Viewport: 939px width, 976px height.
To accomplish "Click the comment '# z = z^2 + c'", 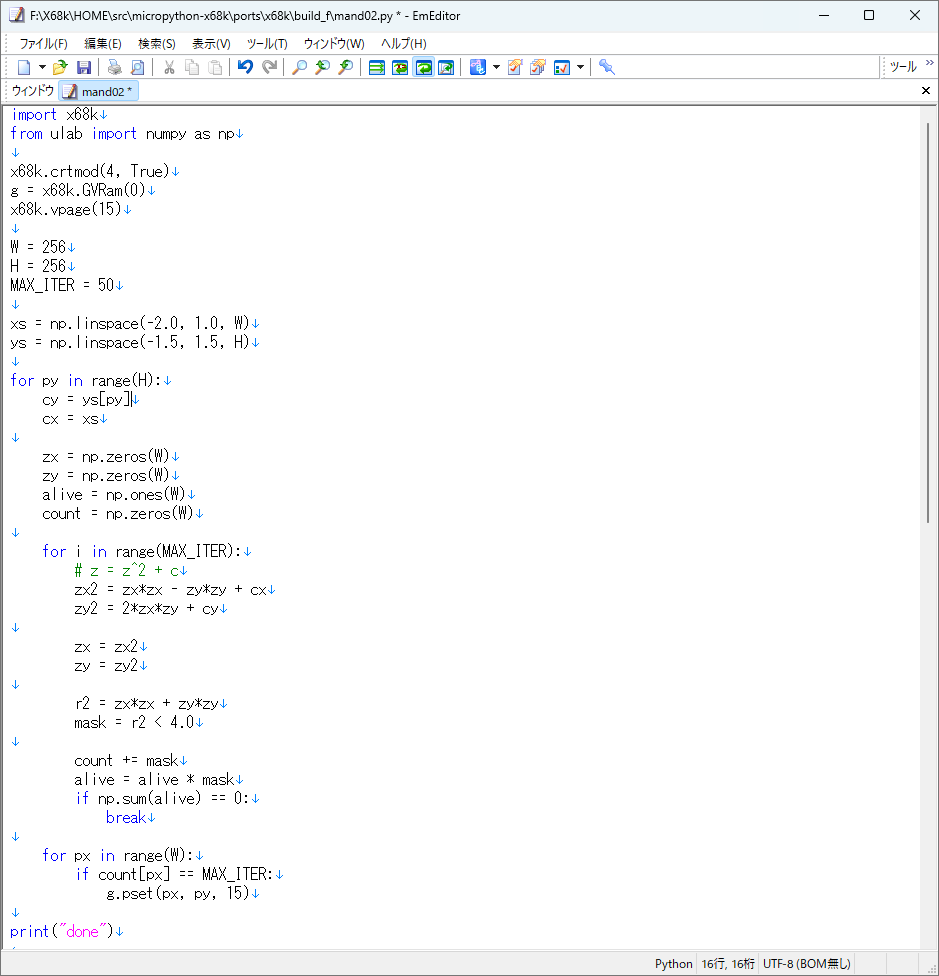I will point(126,571).
